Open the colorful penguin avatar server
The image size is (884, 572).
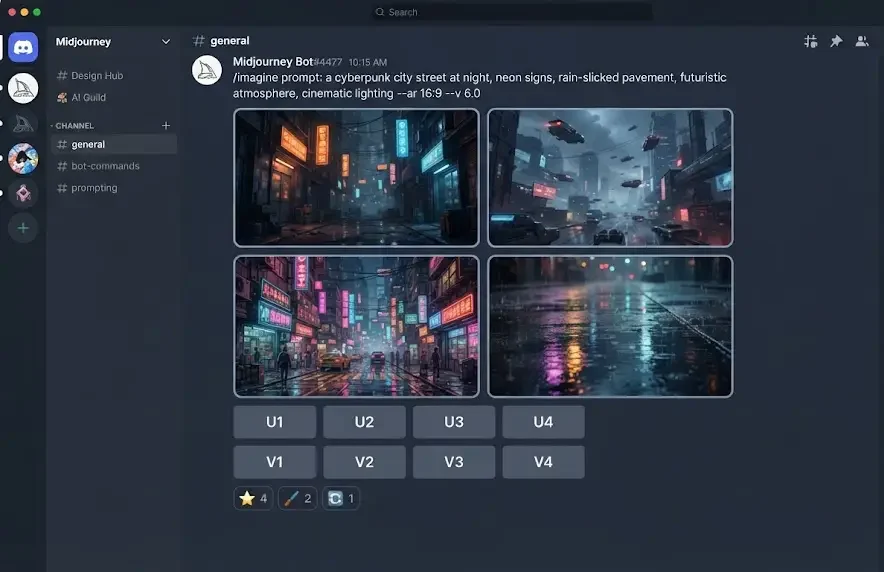[23, 158]
